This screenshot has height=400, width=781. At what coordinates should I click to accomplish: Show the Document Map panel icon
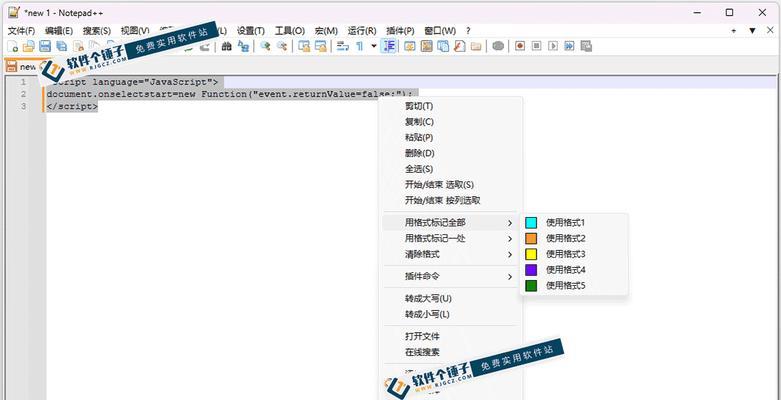click(426, 46)
